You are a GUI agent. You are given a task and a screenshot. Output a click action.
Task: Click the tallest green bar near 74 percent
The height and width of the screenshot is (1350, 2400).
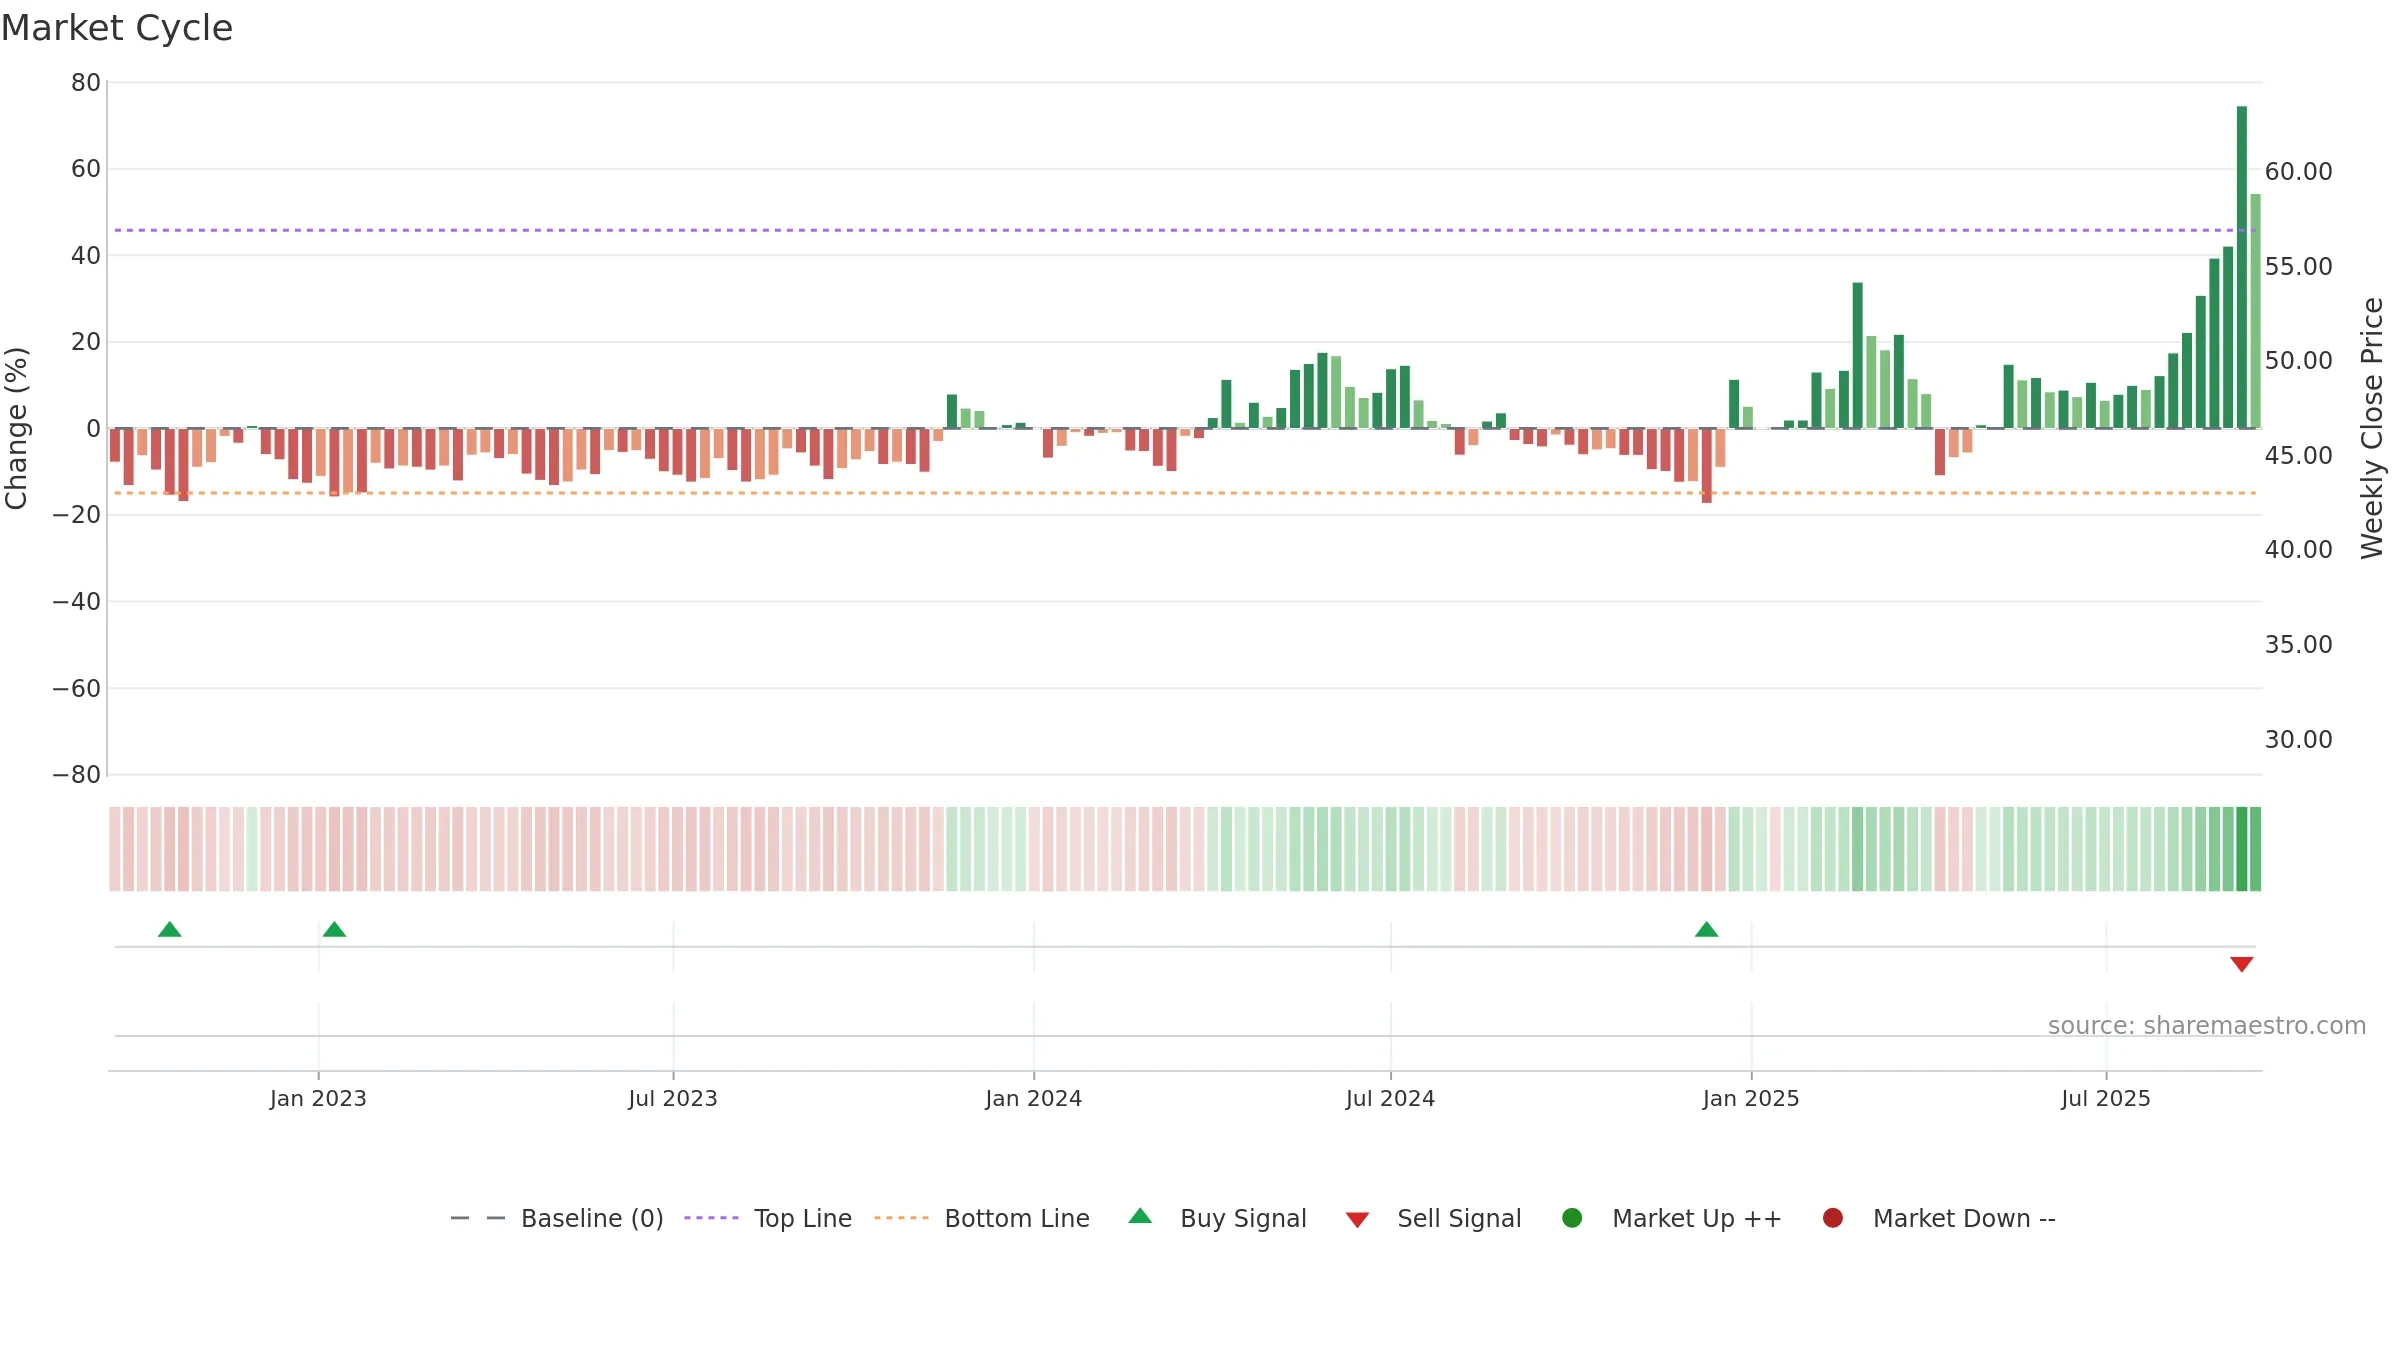[2242, 267]
